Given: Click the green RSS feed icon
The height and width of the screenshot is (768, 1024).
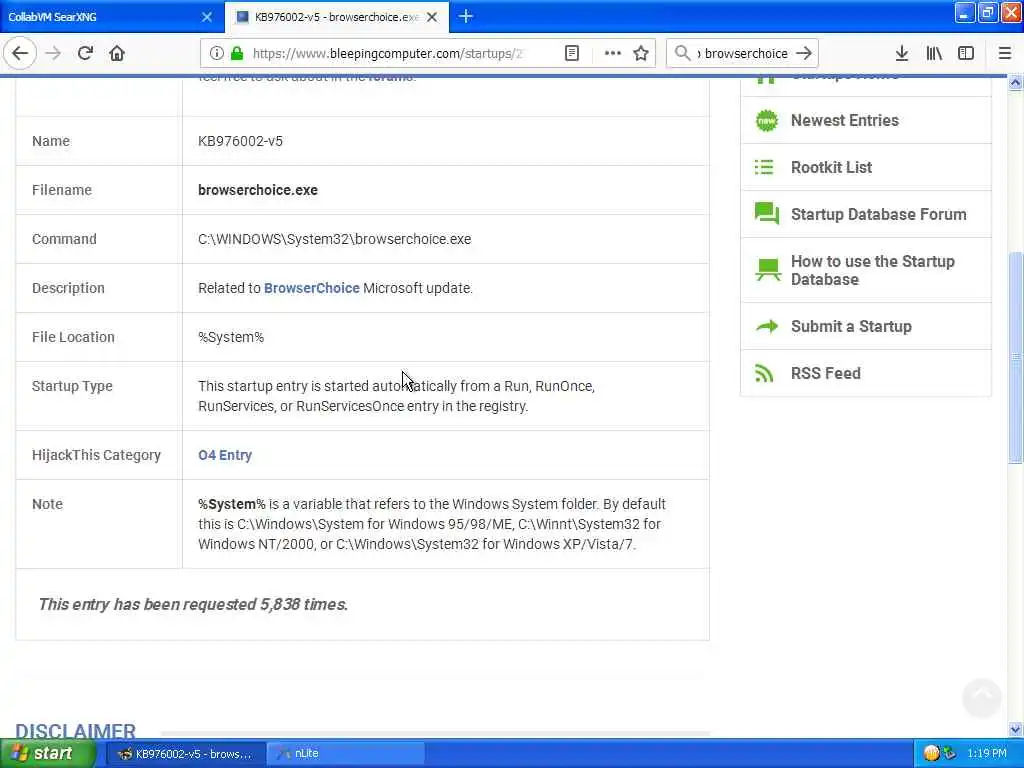Looking at the screenshot, I should [x=764, y=373].
